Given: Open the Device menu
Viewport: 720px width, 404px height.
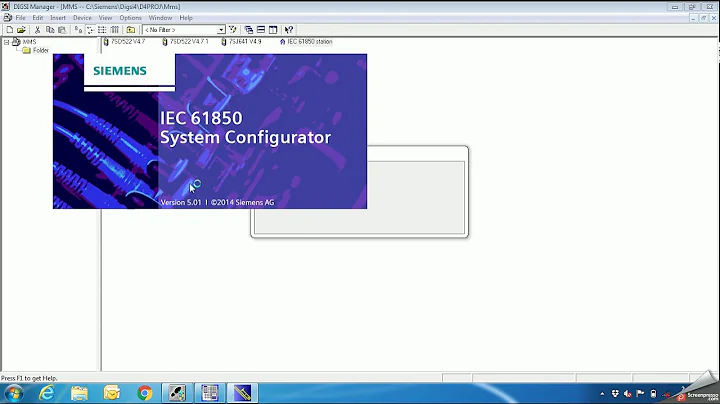Looking at the screenshot, I should [x=82, y=18].
